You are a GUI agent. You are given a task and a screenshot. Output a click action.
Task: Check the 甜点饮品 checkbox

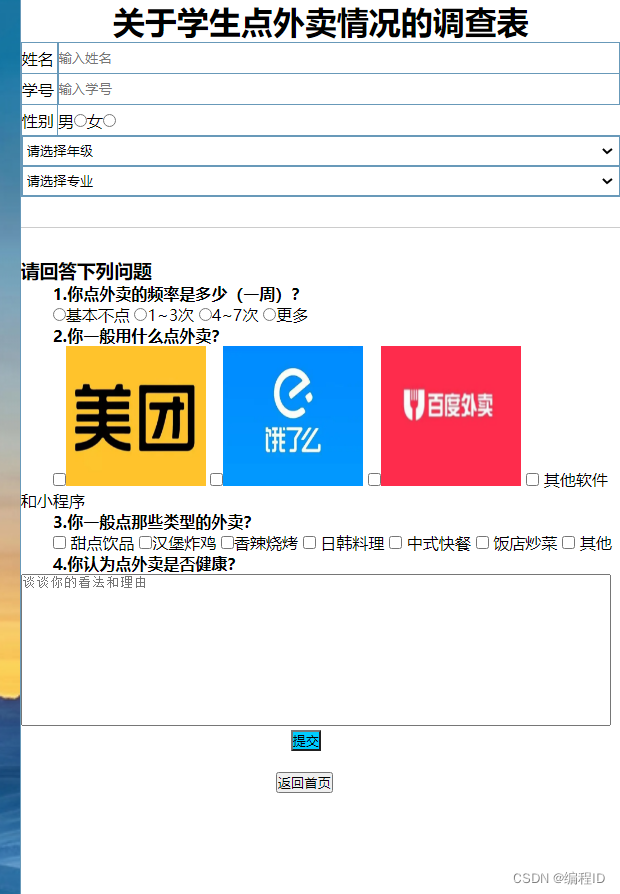pos(59,542)
